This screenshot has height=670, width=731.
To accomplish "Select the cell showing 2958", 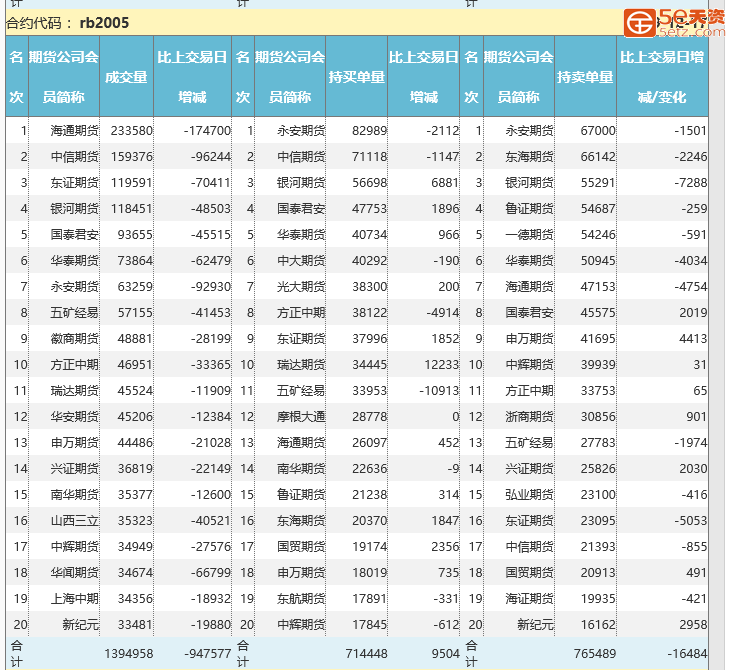I will tap(693, 624).
